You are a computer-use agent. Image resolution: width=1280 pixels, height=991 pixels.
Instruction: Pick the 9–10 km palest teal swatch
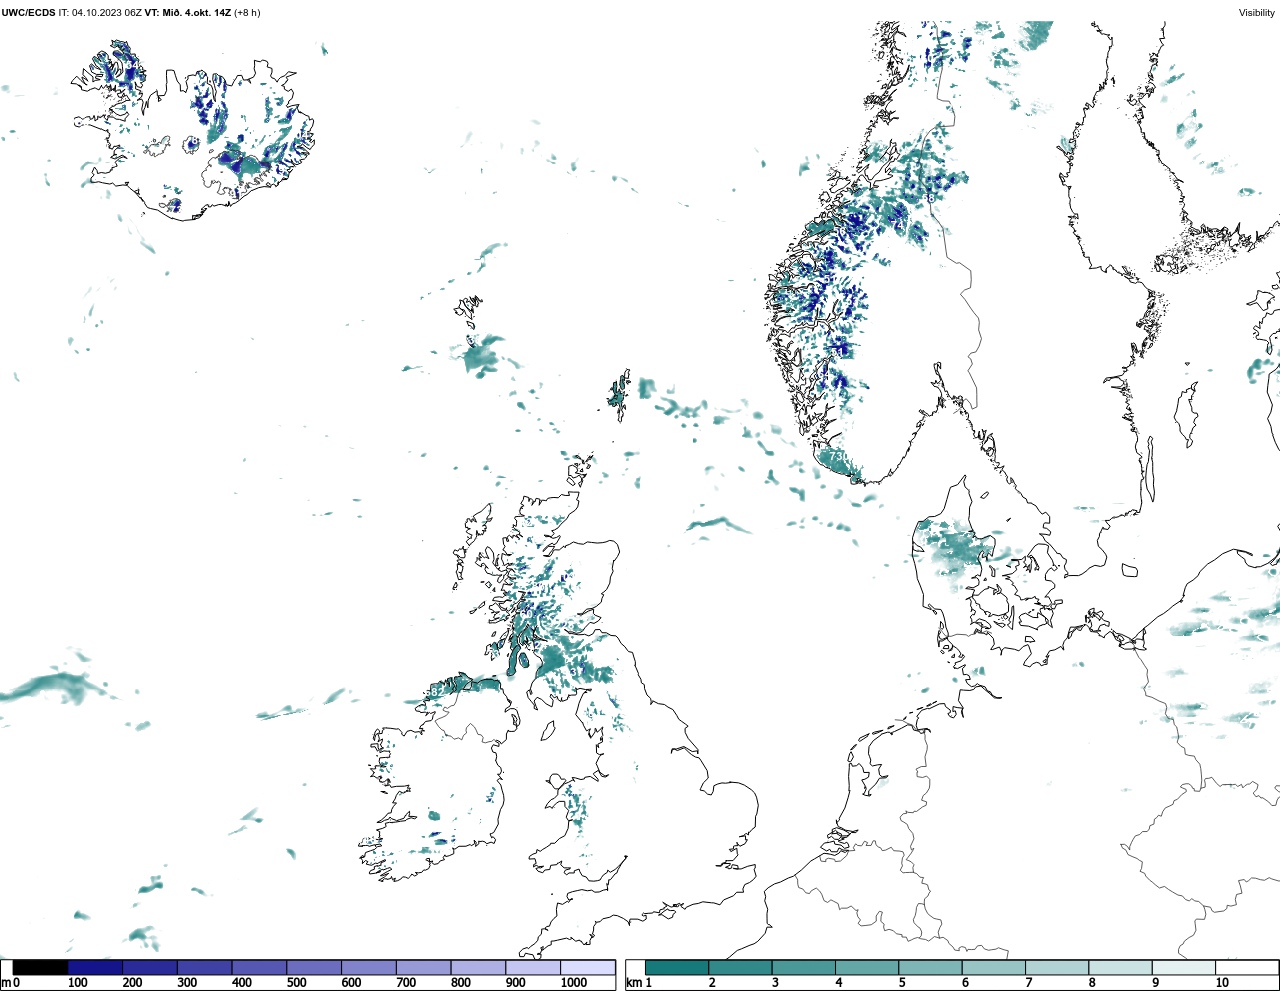click(1183, 968)
